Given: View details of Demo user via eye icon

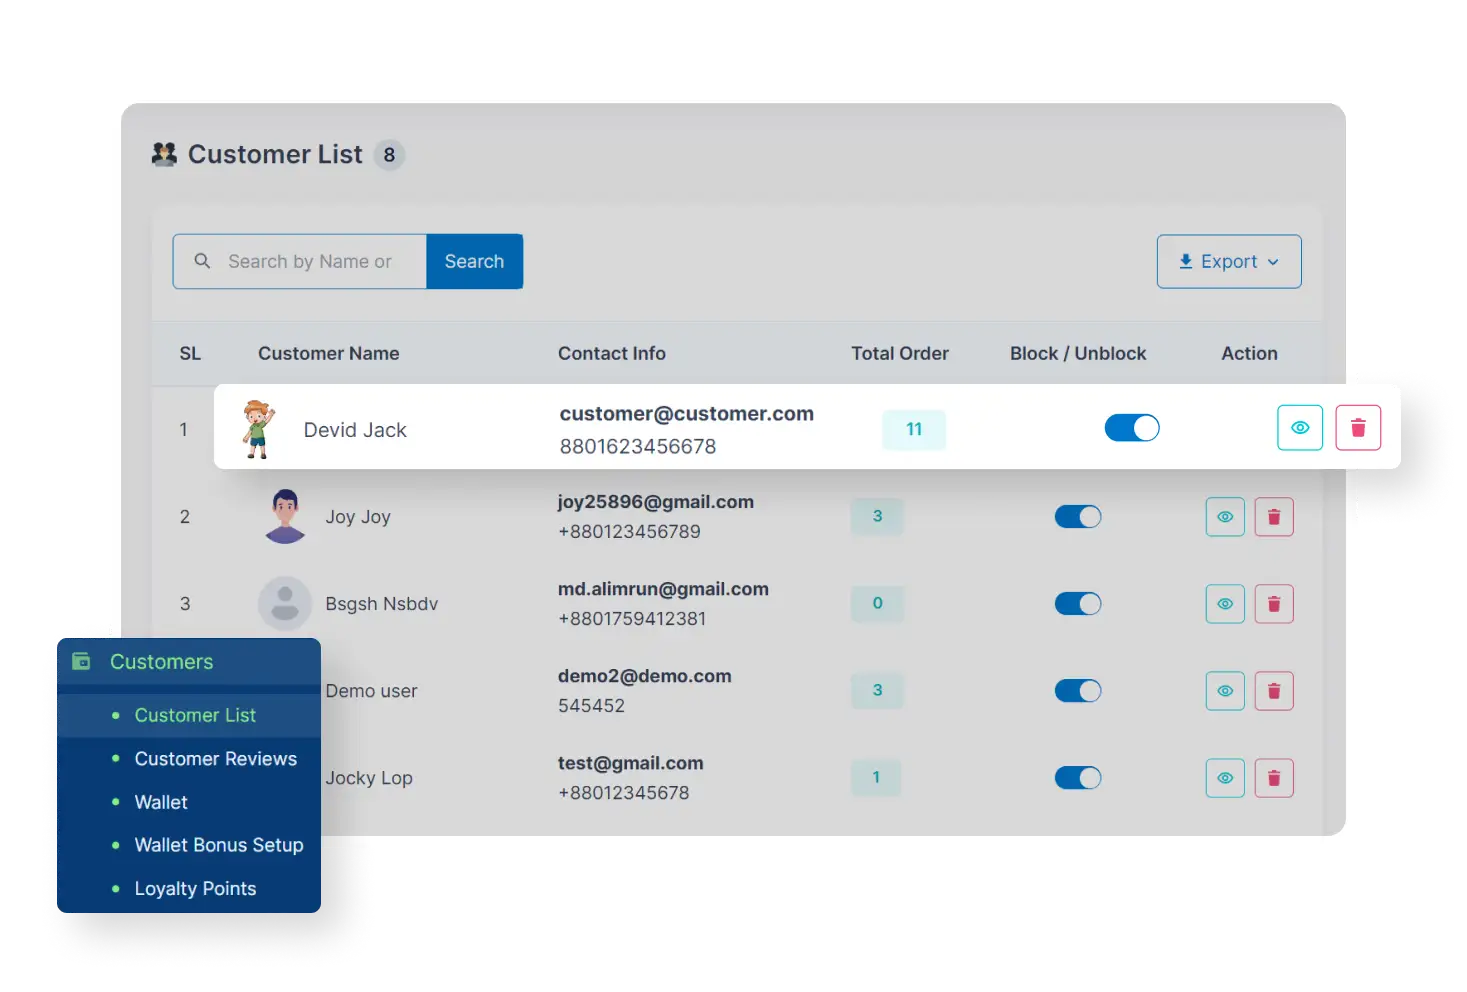Looking at the screenshot, I should [1224, 690].
